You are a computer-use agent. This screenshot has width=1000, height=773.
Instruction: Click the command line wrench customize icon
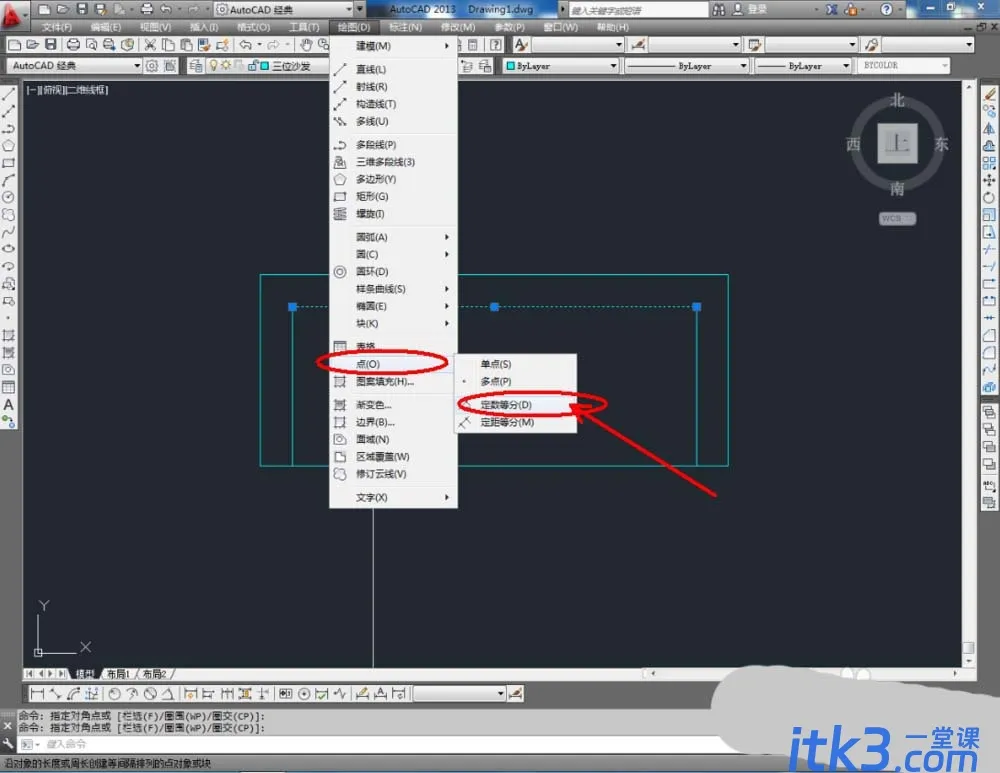[x=8, y=744]
